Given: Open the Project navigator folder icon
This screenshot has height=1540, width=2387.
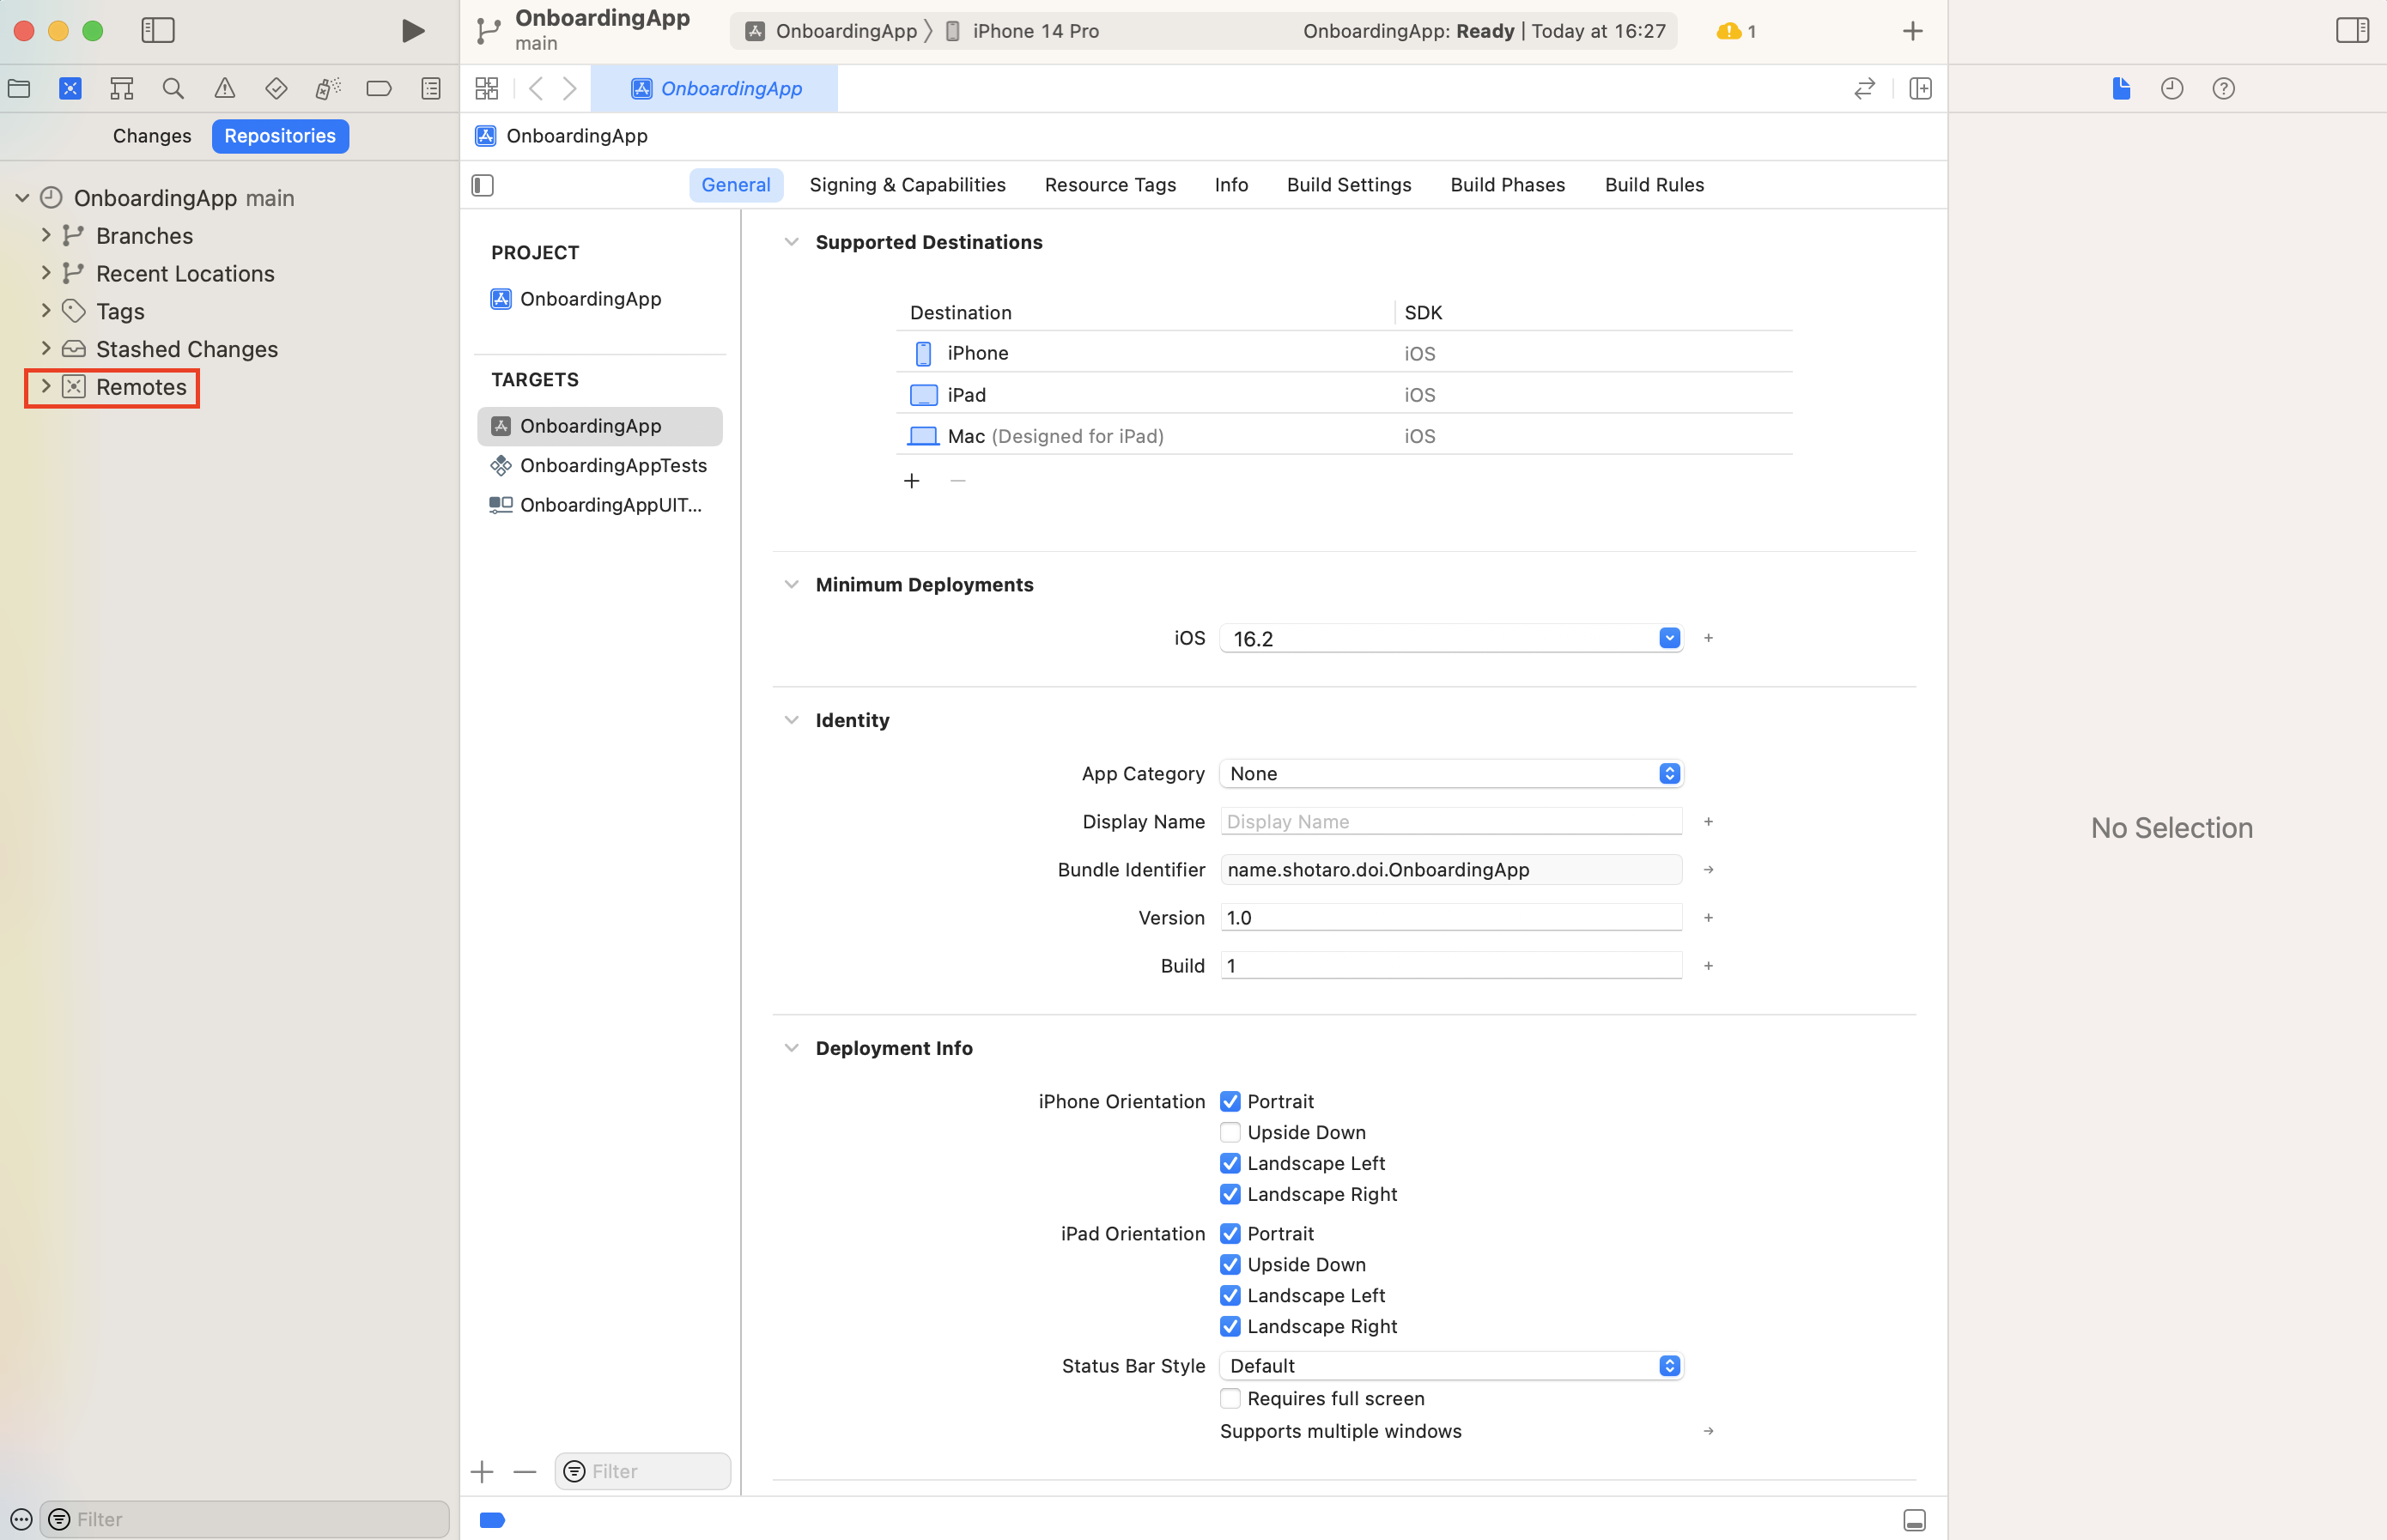Looking at the screenshot, I should click(18, 88).
